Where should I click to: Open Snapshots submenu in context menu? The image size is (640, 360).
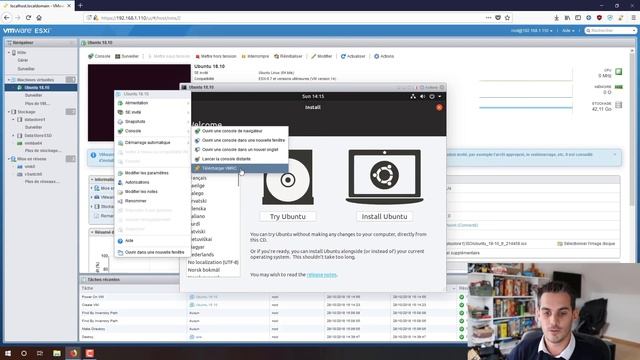[153, 122]
